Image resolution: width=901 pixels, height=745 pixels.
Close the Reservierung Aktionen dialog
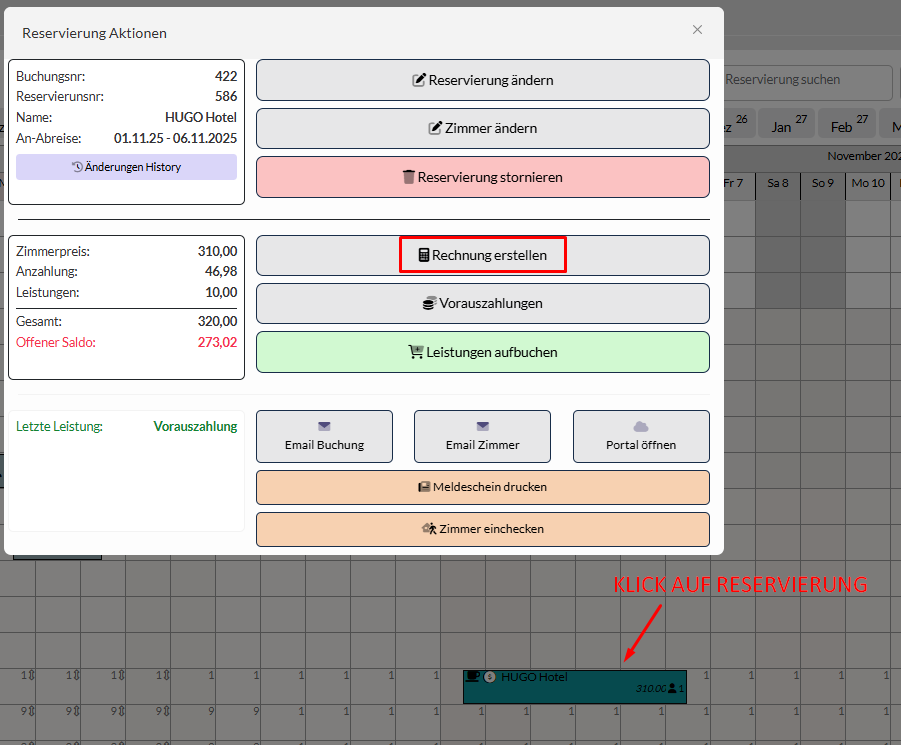pyautogui.click(x=697, y=30)
